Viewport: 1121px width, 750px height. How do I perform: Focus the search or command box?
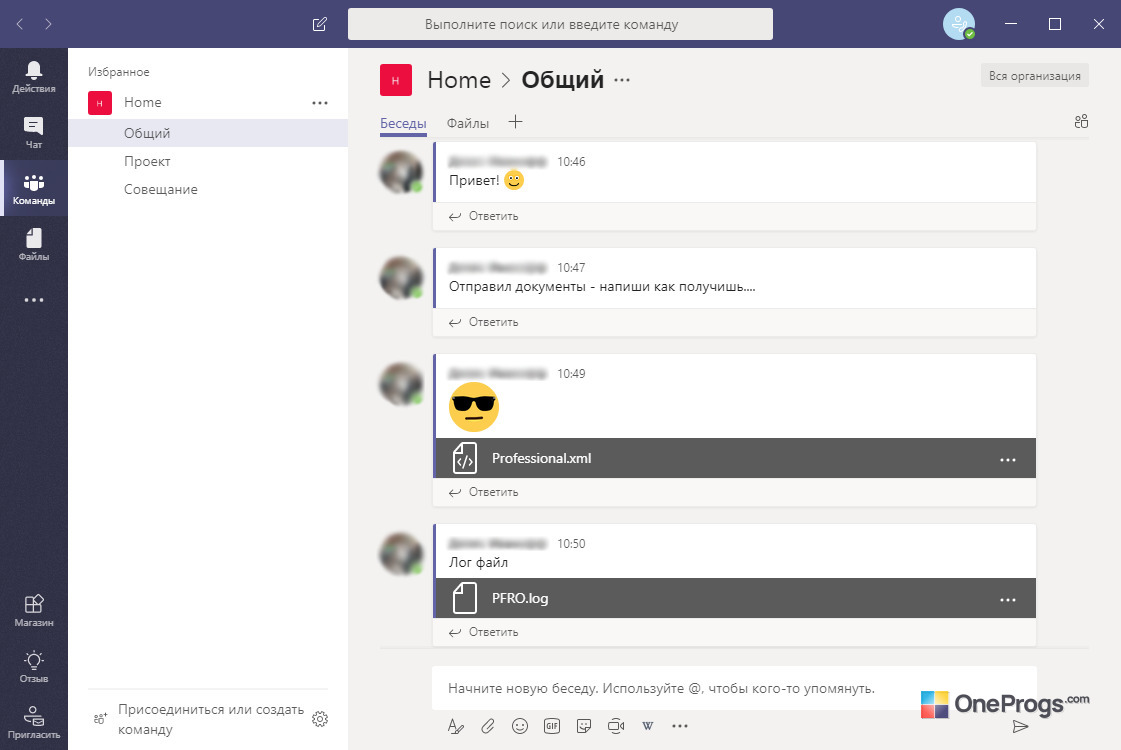point(560,24)
